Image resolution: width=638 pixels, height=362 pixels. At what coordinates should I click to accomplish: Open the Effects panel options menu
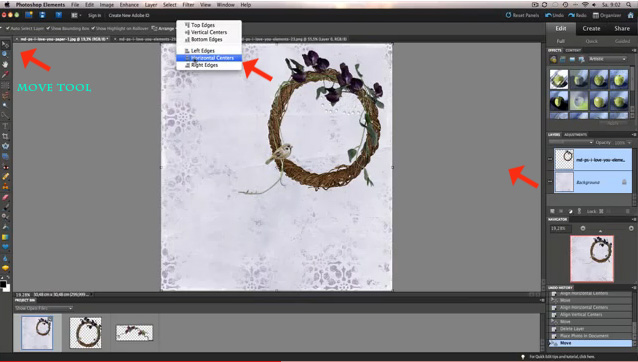pyautogui.click(x=634, y=50)
